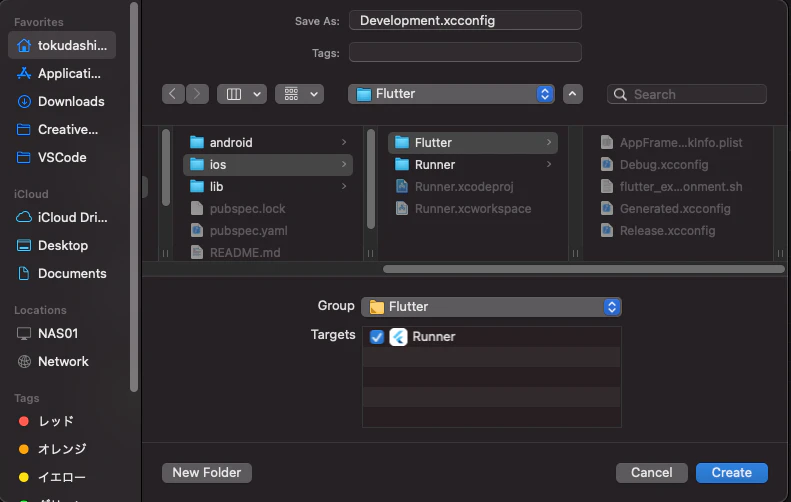Click the Tags input field
The image size is (791, 502).
click(465, 52)
